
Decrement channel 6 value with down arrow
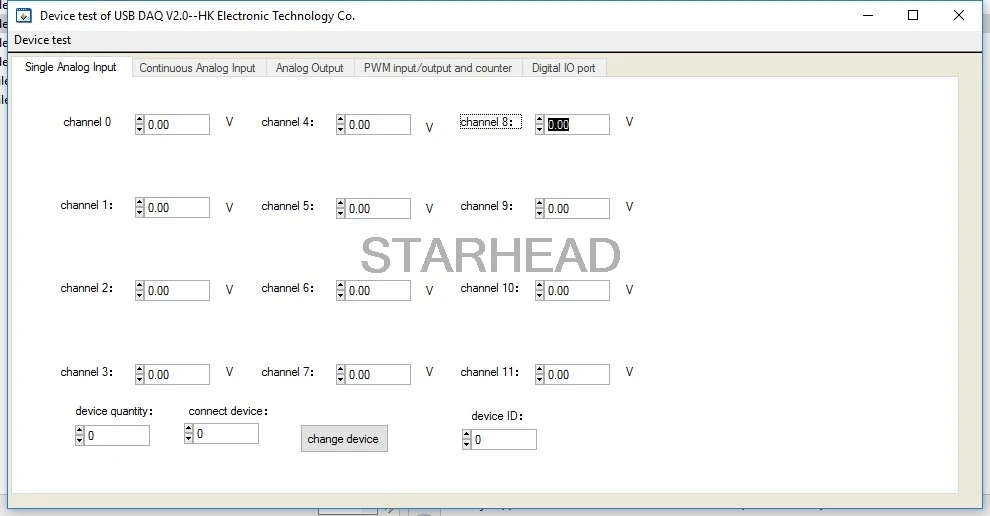pyautogui.click(x=340, y=295)
